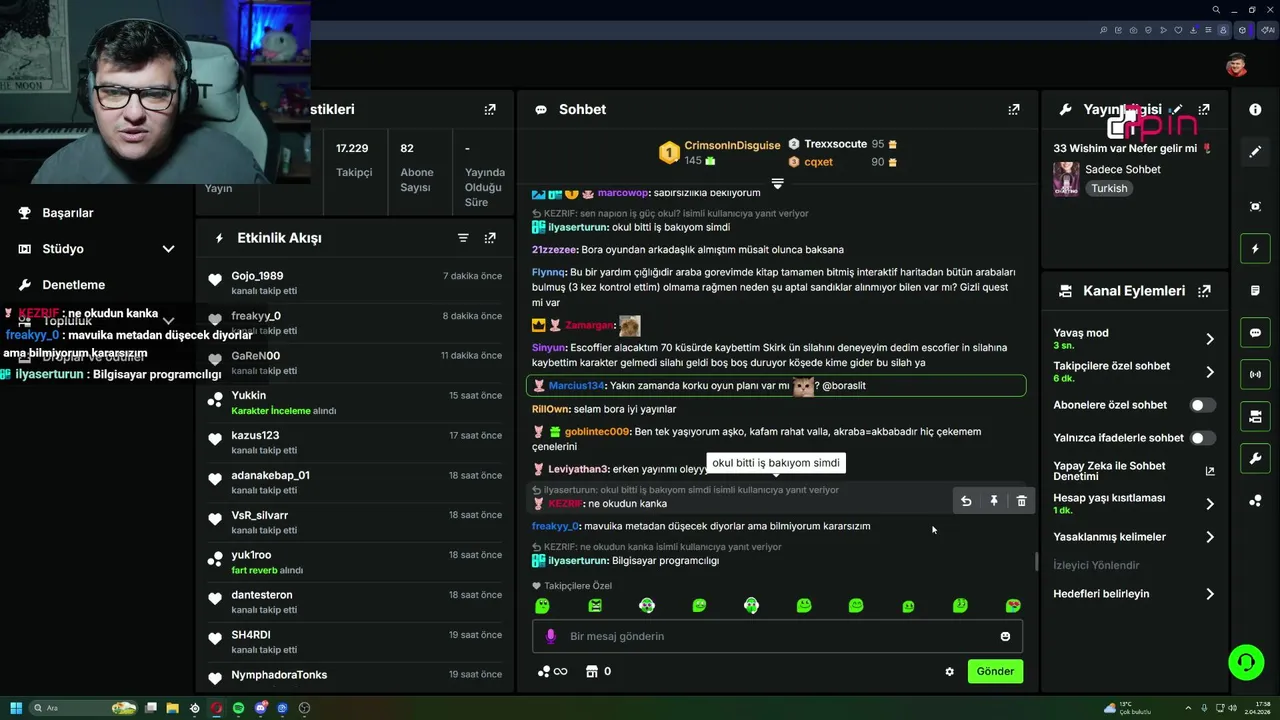The width and height of the screenshot is (1280, 720).
Task: Click the Yukkin Karakter İnceleme activity
Action: tap(355, 403)
